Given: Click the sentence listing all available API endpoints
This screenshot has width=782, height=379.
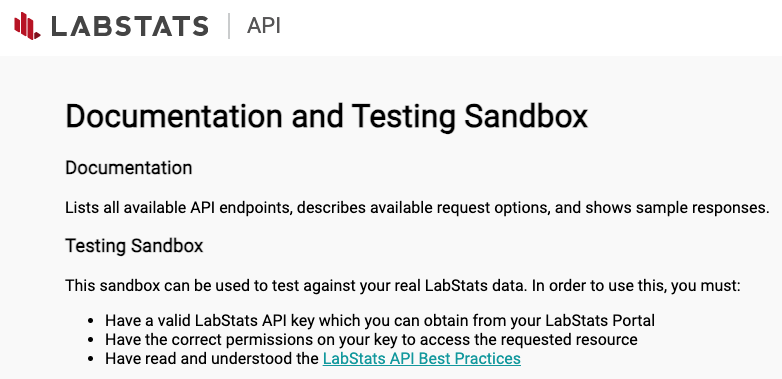Looking at the screenshot, I should (417, 207).
